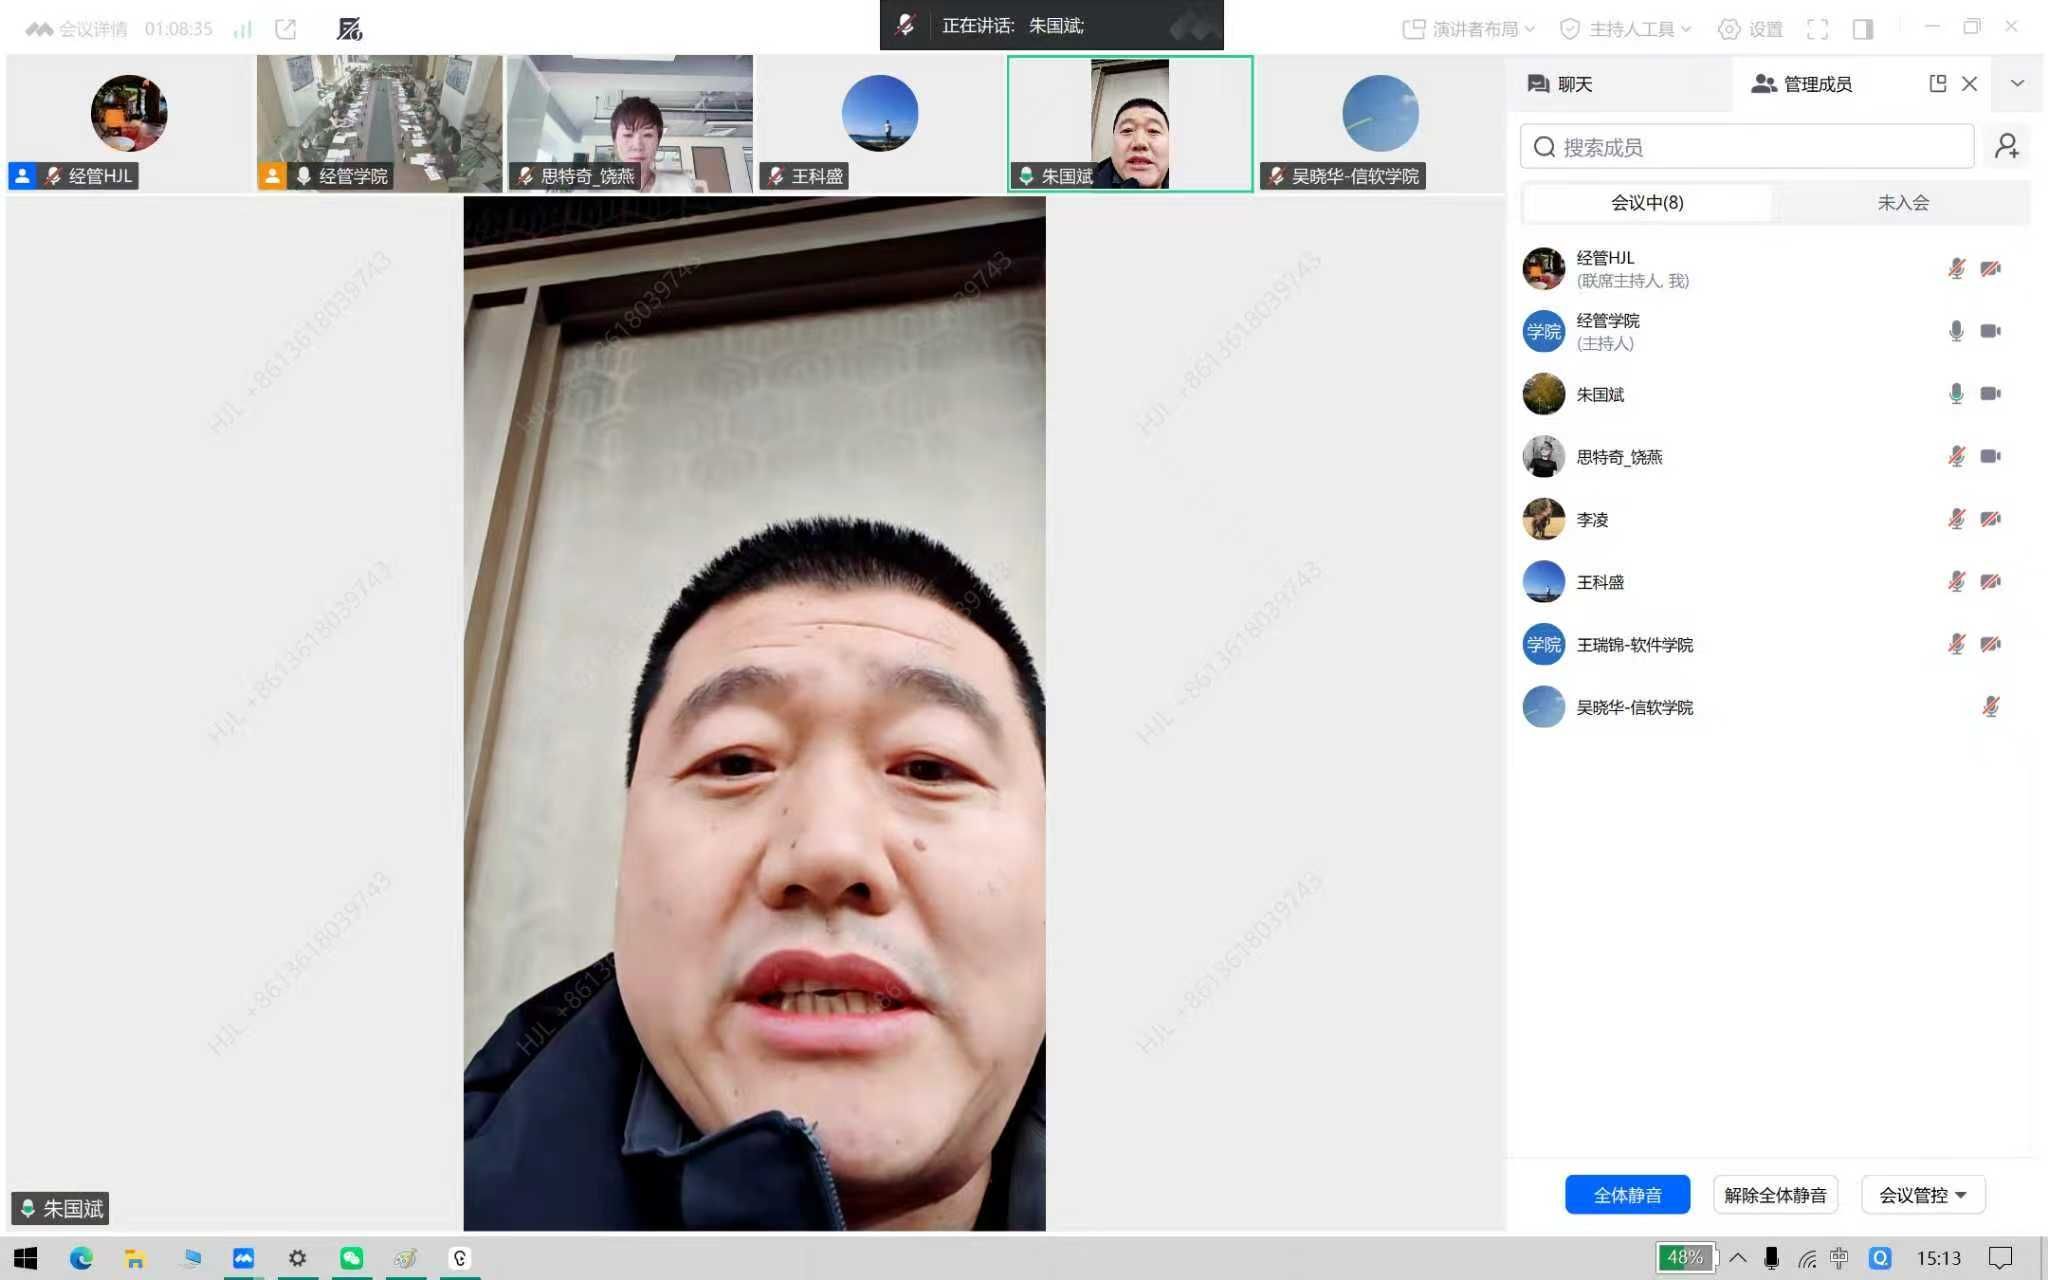Open the 演讲者布局 layout dropdown
The height and width of the screenshot is (1280, 2048).
coord(1468,29)
